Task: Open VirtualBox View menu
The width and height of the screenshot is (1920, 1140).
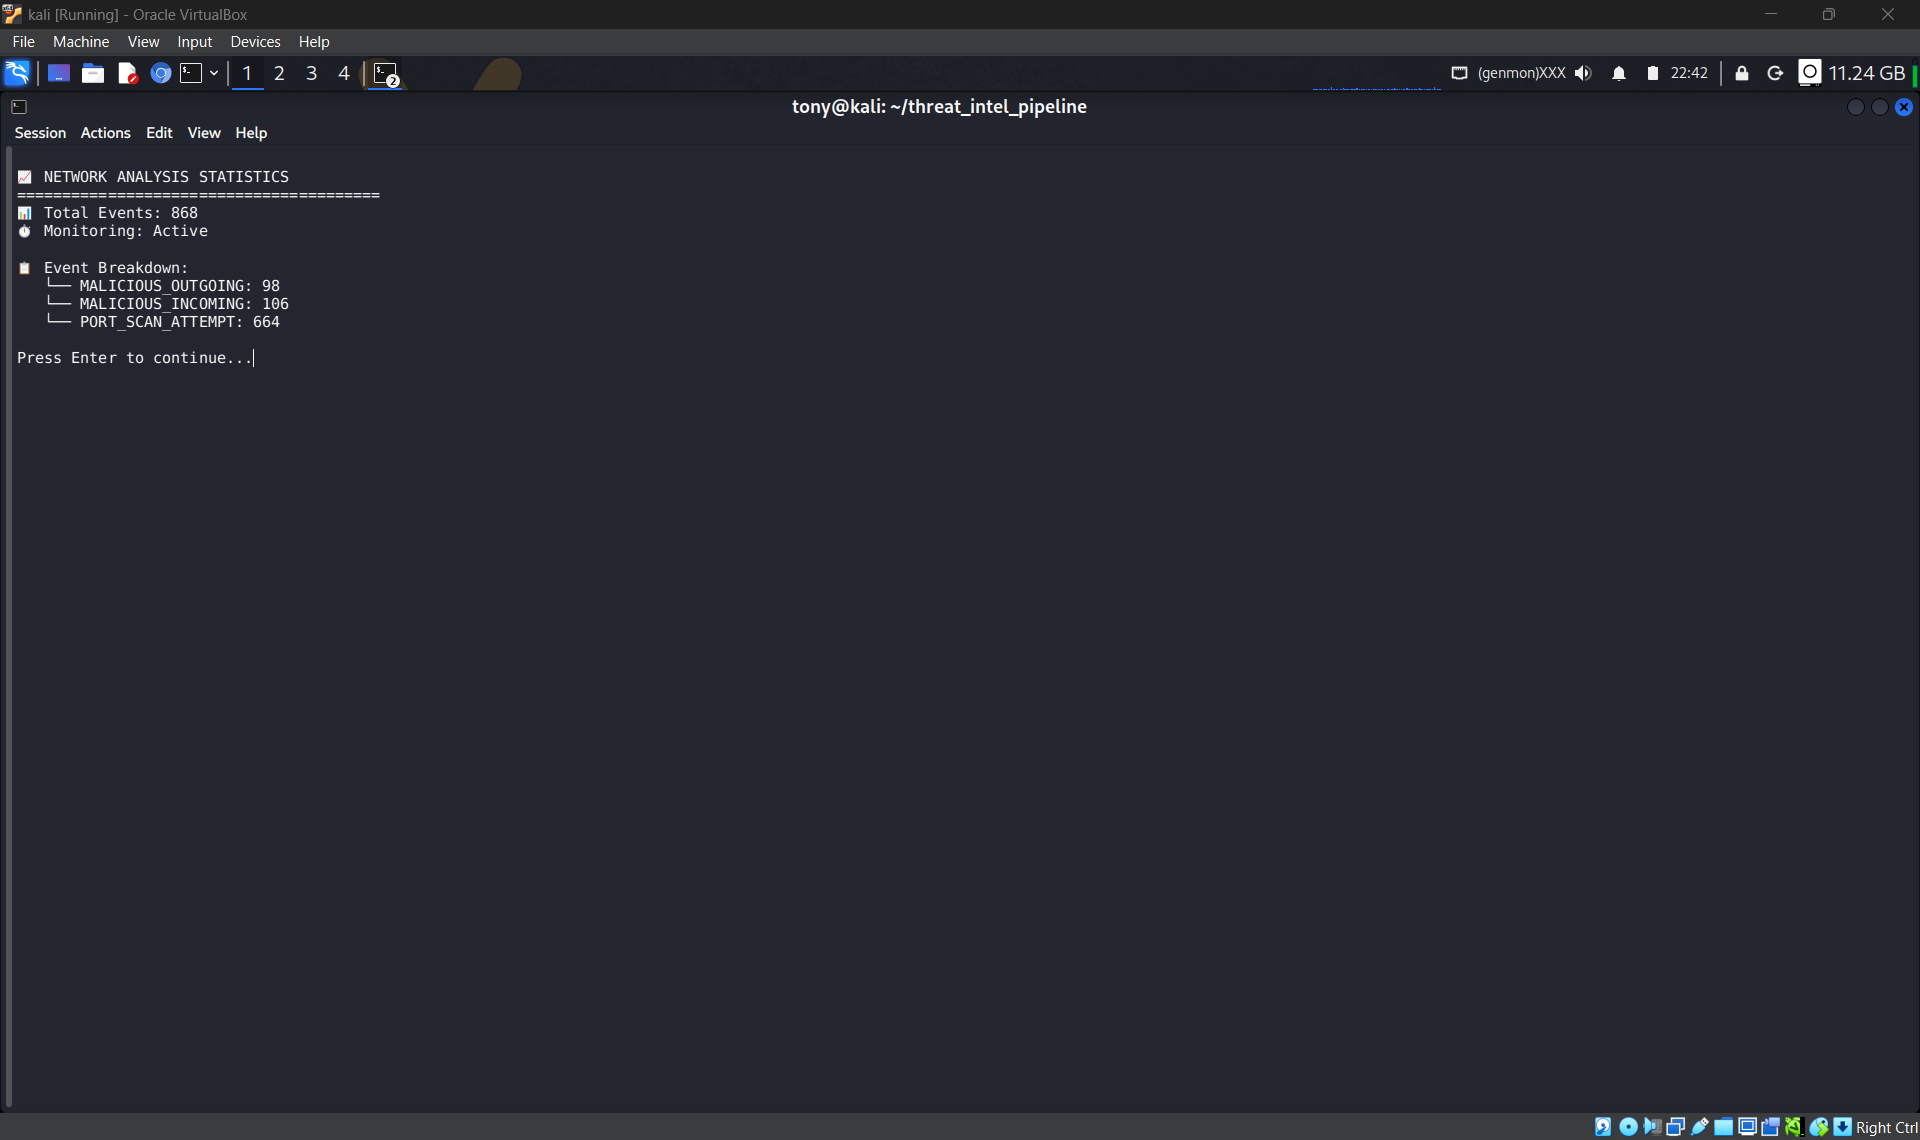Action: click(x=143, y=41)
